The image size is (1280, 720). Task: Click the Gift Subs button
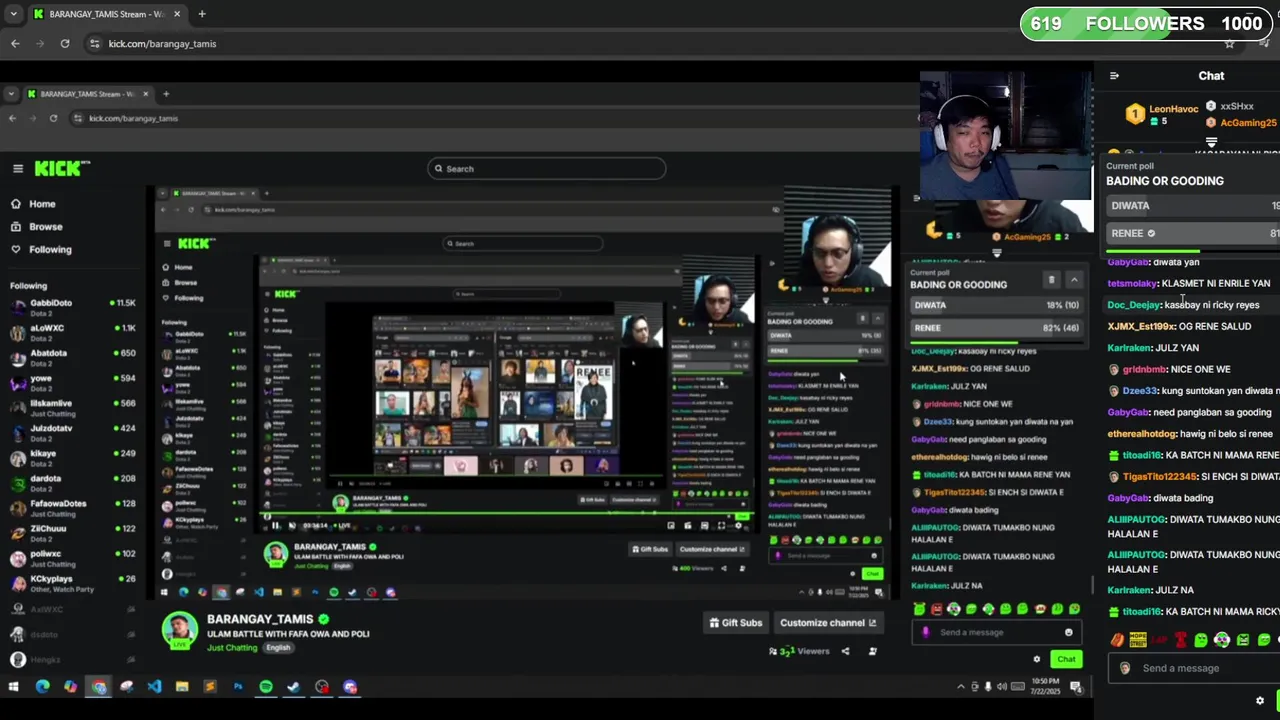pos(736,623)
